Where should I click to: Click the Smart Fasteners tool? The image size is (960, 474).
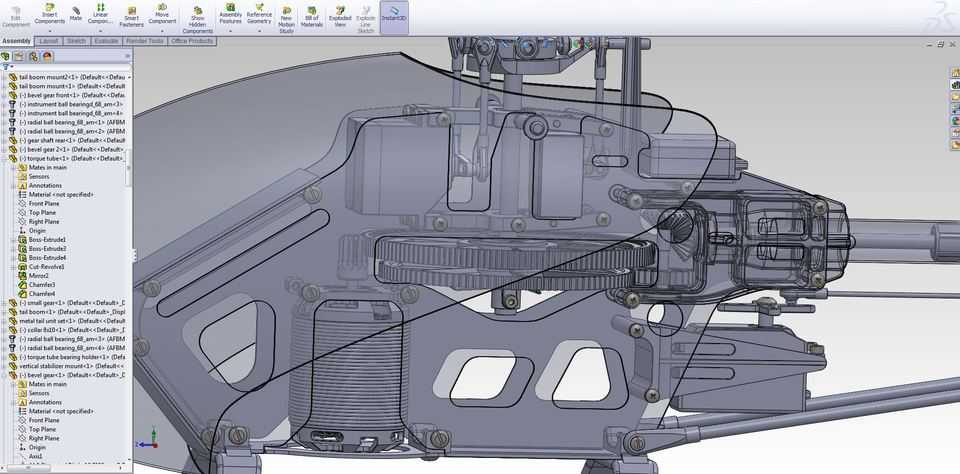131,18
